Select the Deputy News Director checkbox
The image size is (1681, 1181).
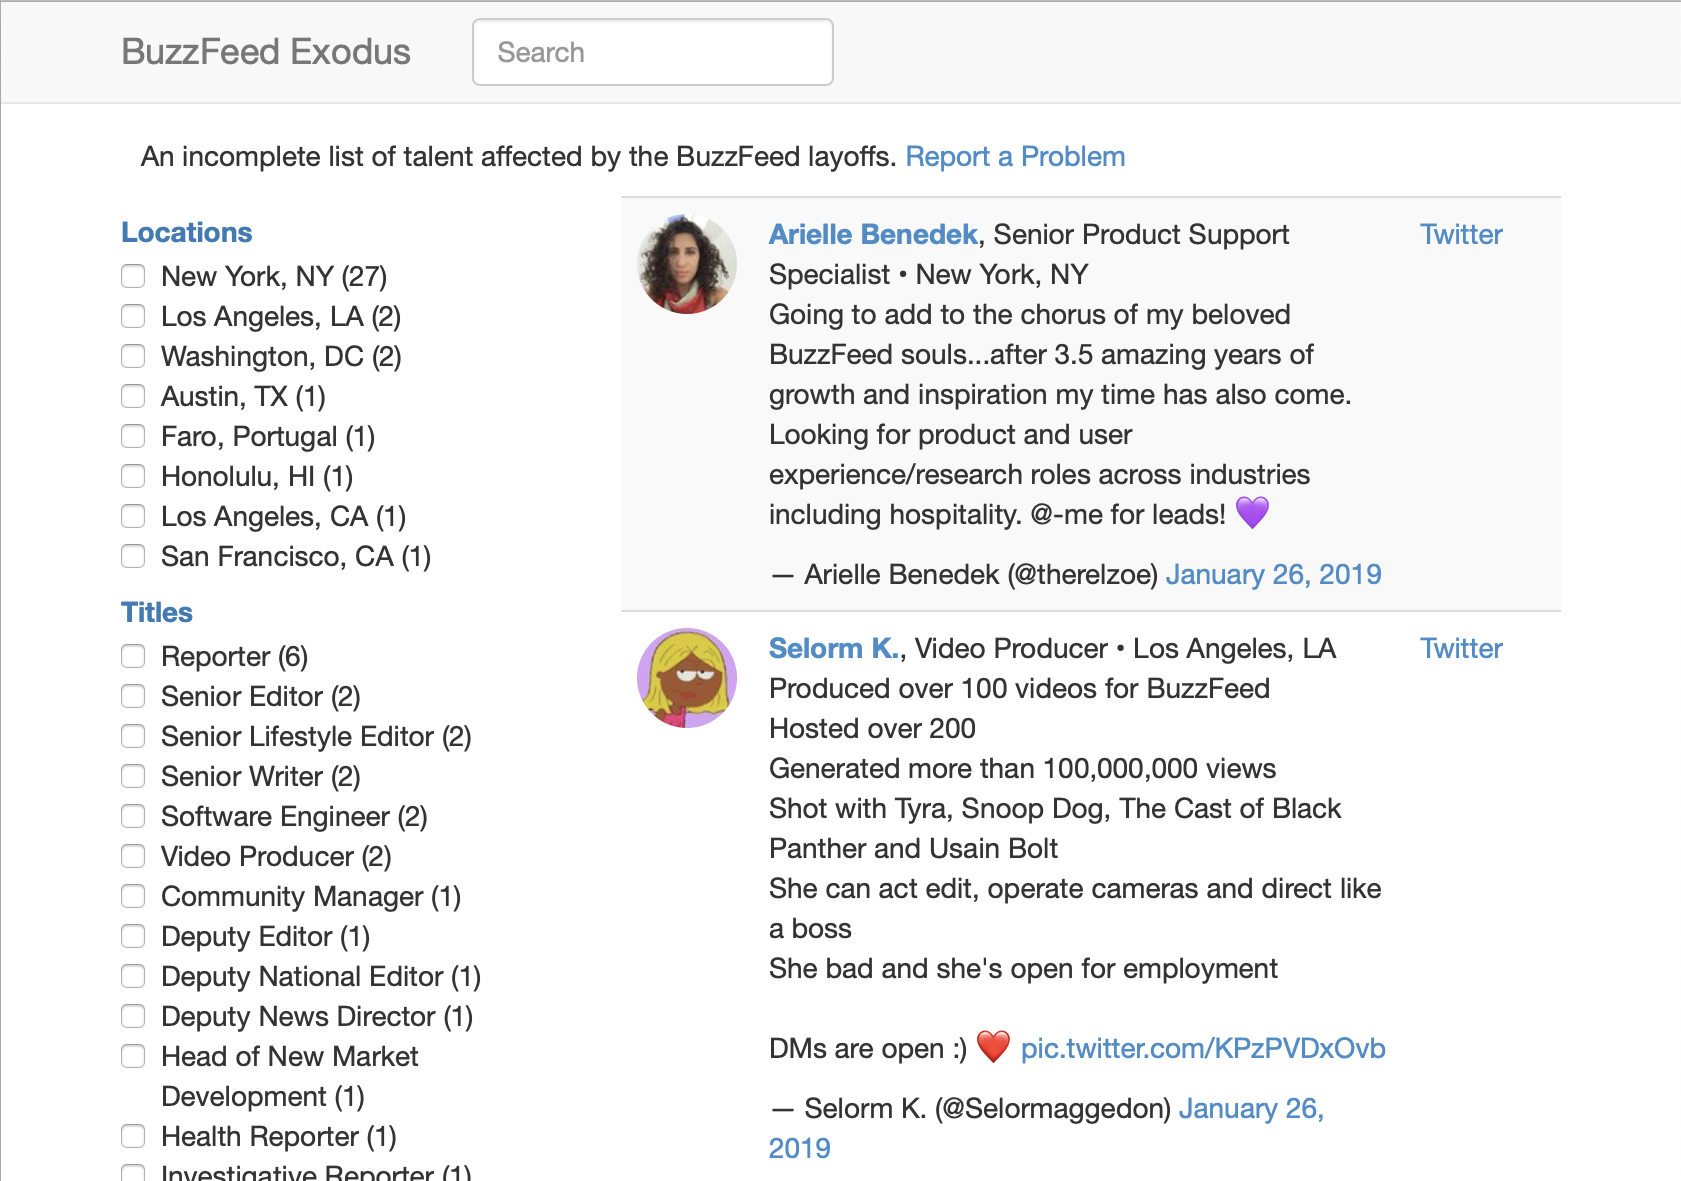click(x=133, y=1016)
